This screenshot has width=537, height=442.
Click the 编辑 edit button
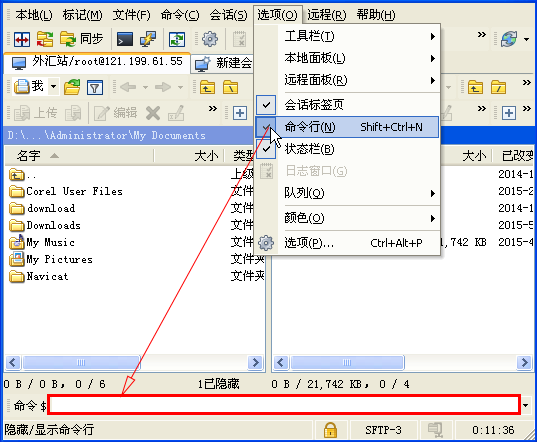click(116, 113)
